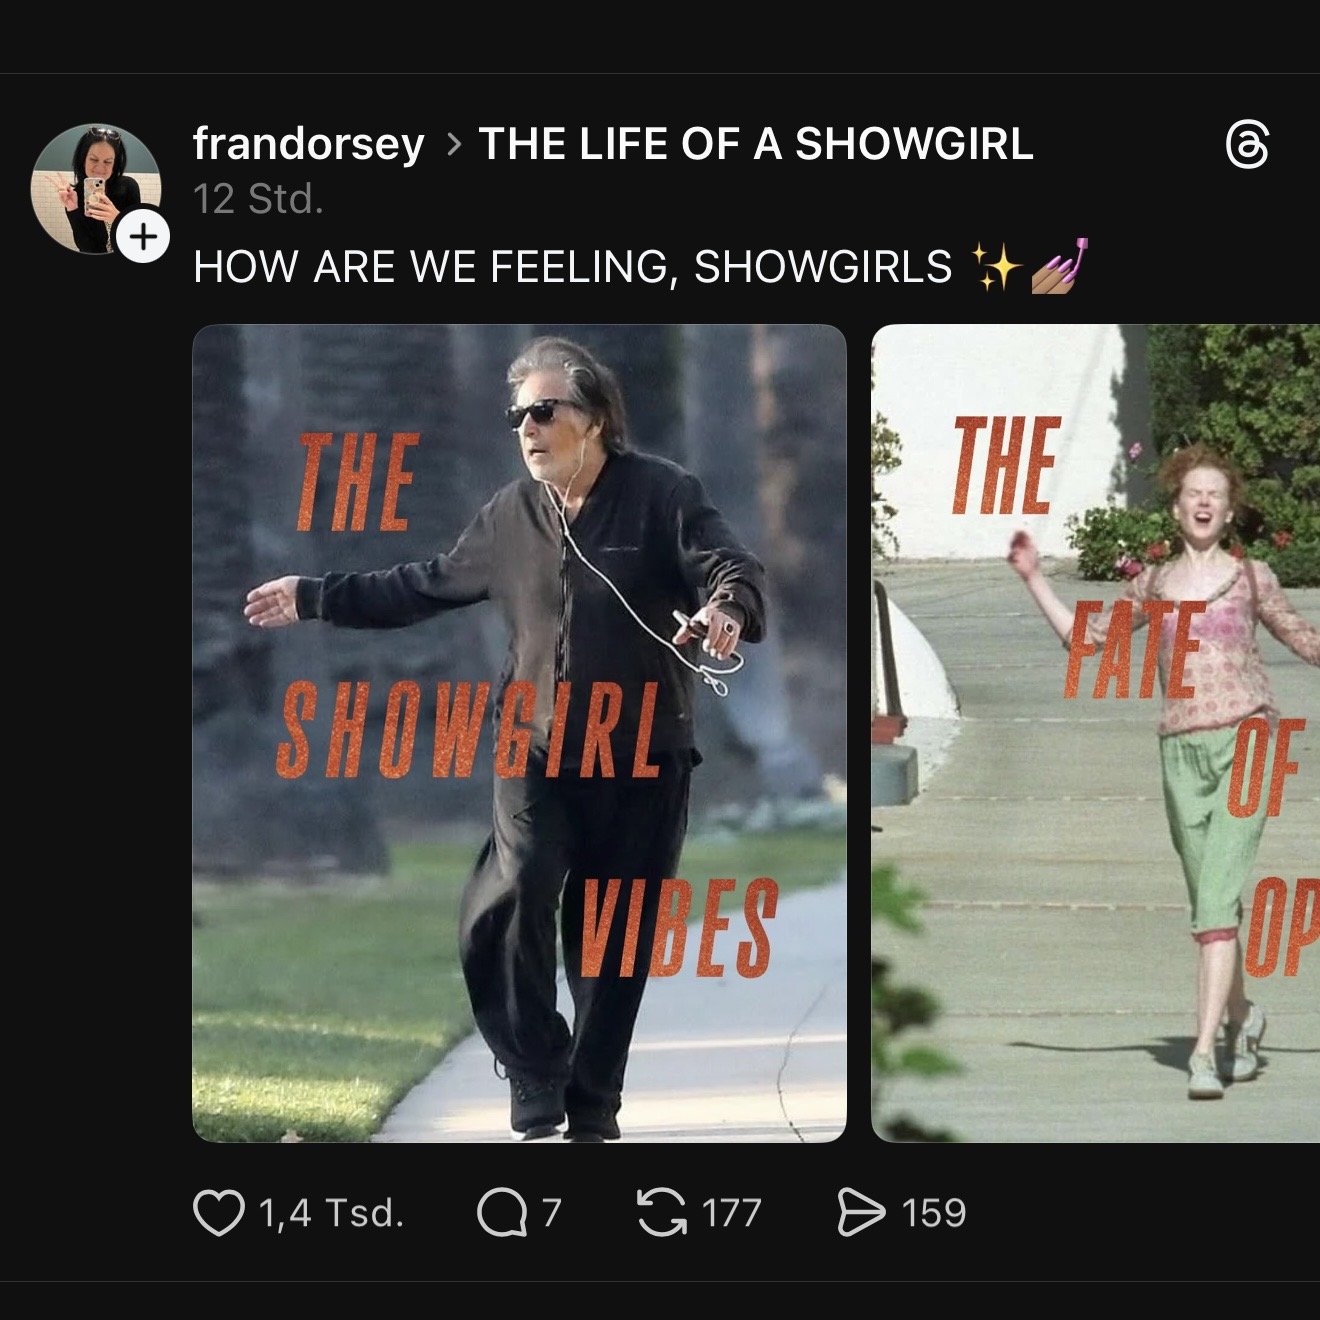Screen dimensions: 1320x1320
Task: View the 177 reposts count
Action: point(732,1213)
